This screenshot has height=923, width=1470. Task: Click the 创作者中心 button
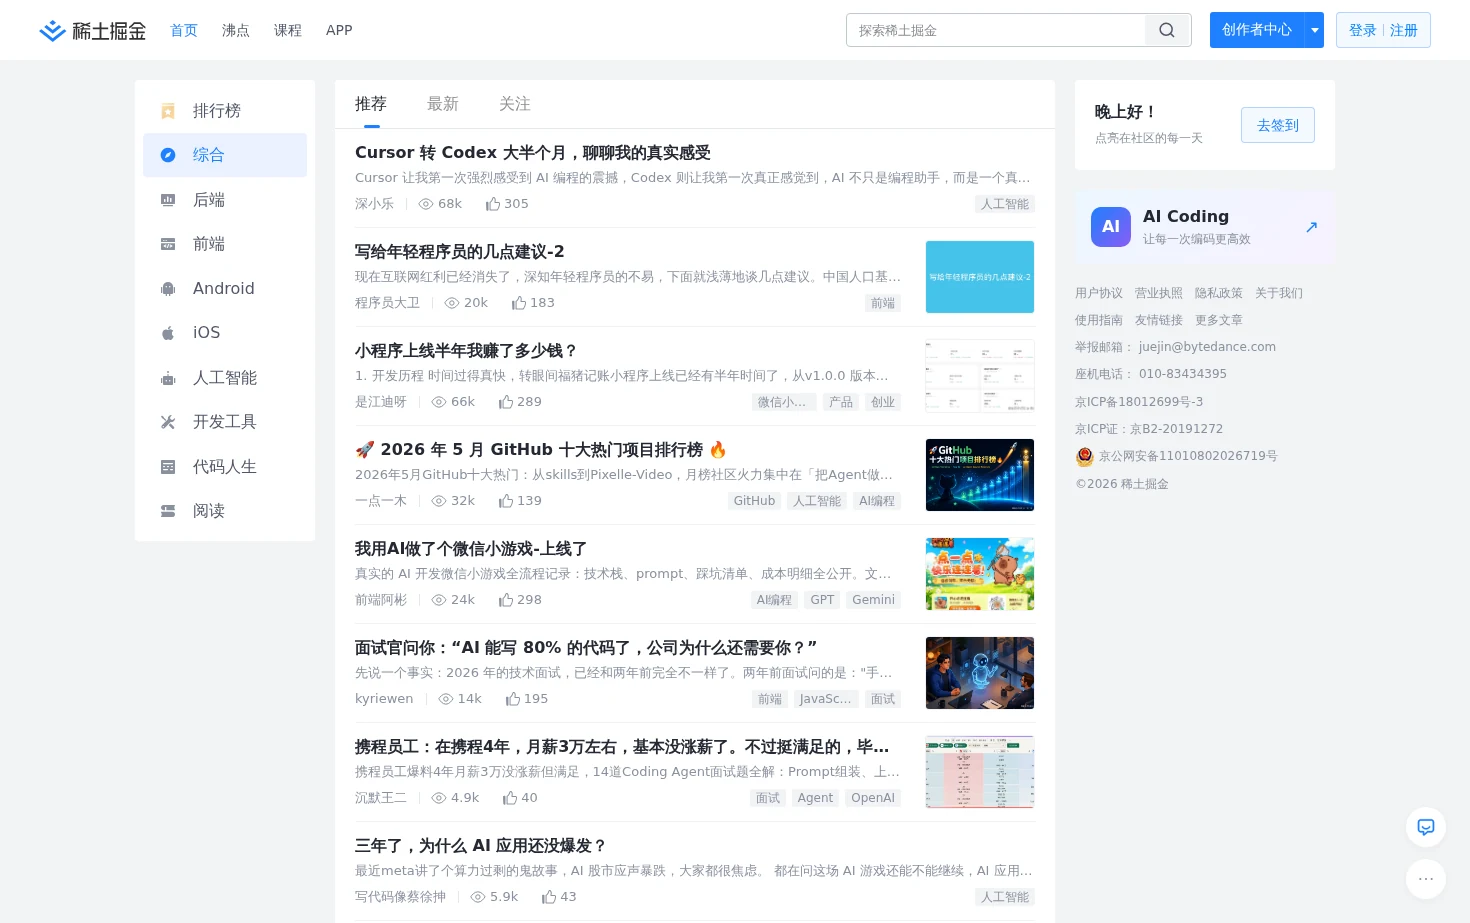click(1257, 30)
